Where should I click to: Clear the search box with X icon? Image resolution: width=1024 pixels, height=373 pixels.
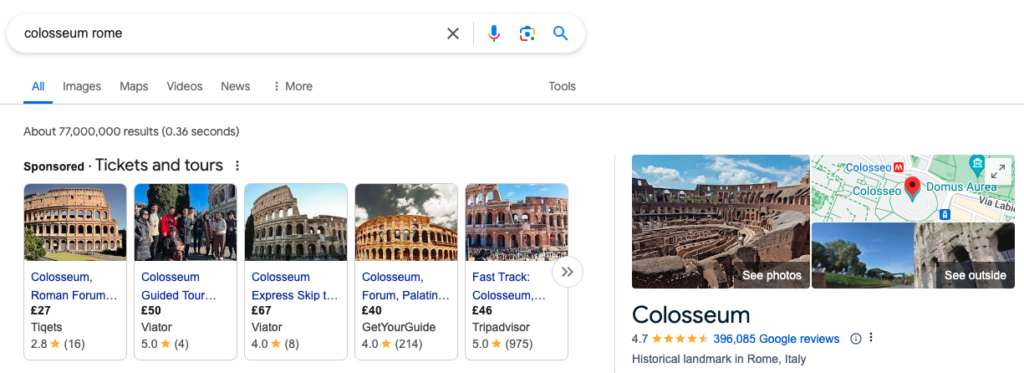pos(453,33)
